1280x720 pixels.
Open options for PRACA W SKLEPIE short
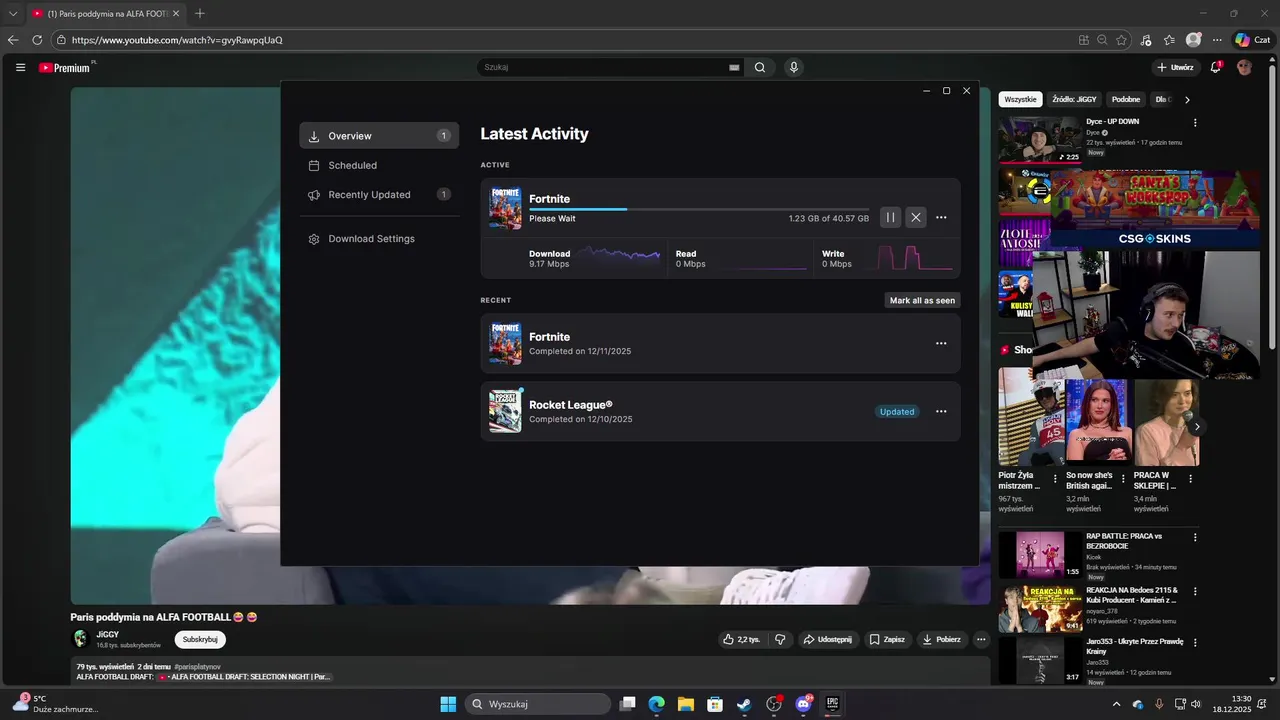[1190, 479]
